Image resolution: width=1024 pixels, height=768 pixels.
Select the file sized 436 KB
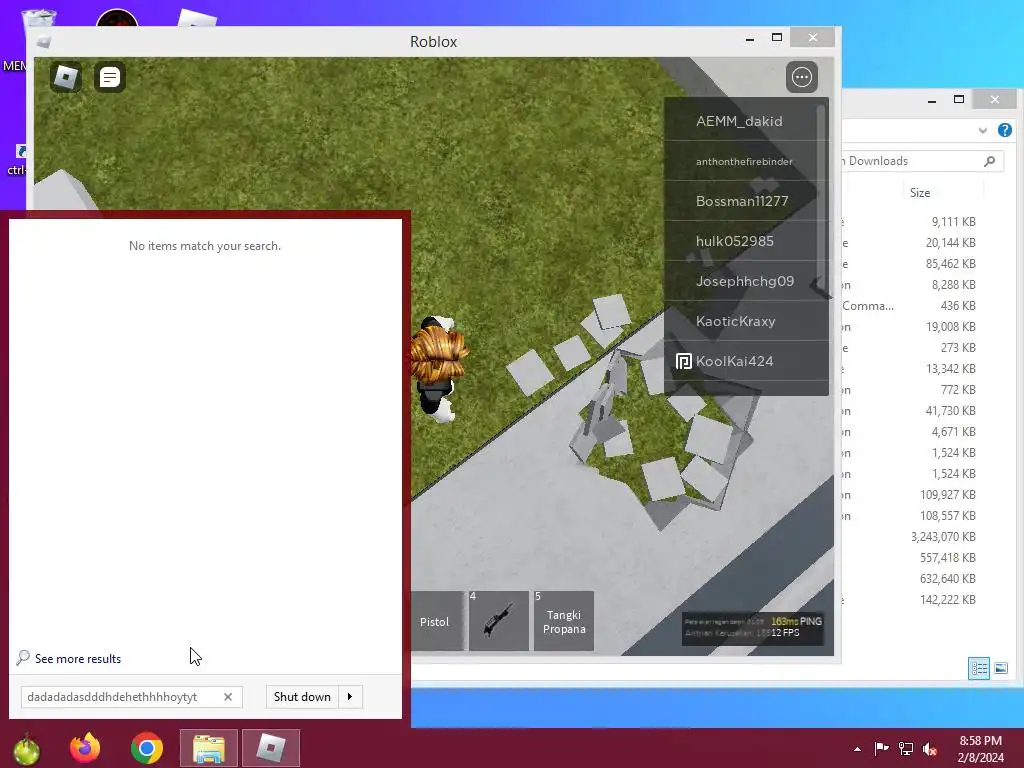(x=958, y=306)
